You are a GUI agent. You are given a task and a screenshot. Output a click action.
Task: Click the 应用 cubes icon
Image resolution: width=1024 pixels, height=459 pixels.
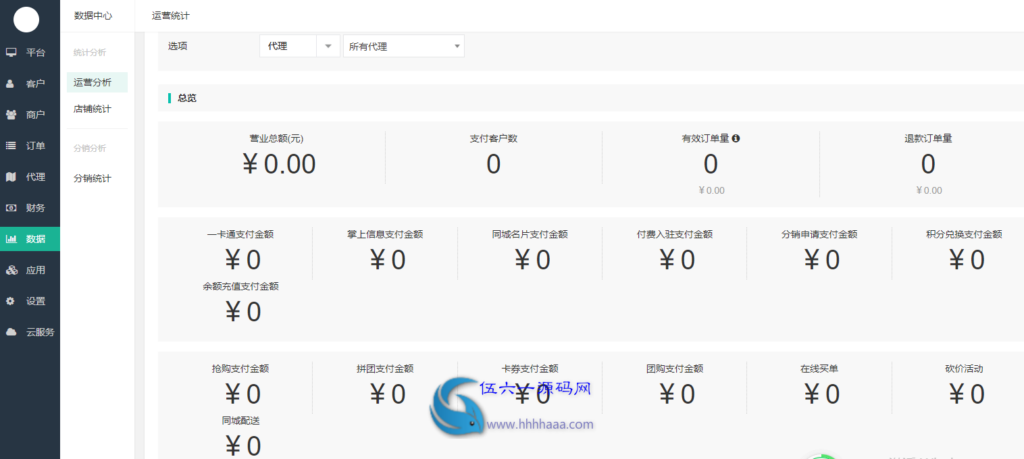[10, 270]
